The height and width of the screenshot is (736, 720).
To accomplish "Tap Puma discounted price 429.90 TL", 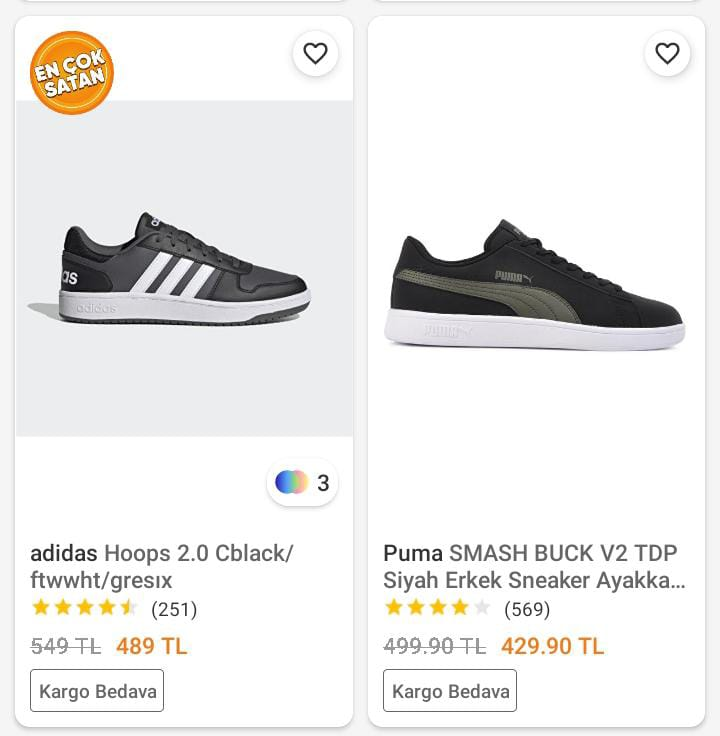I will tap(552, 646).
